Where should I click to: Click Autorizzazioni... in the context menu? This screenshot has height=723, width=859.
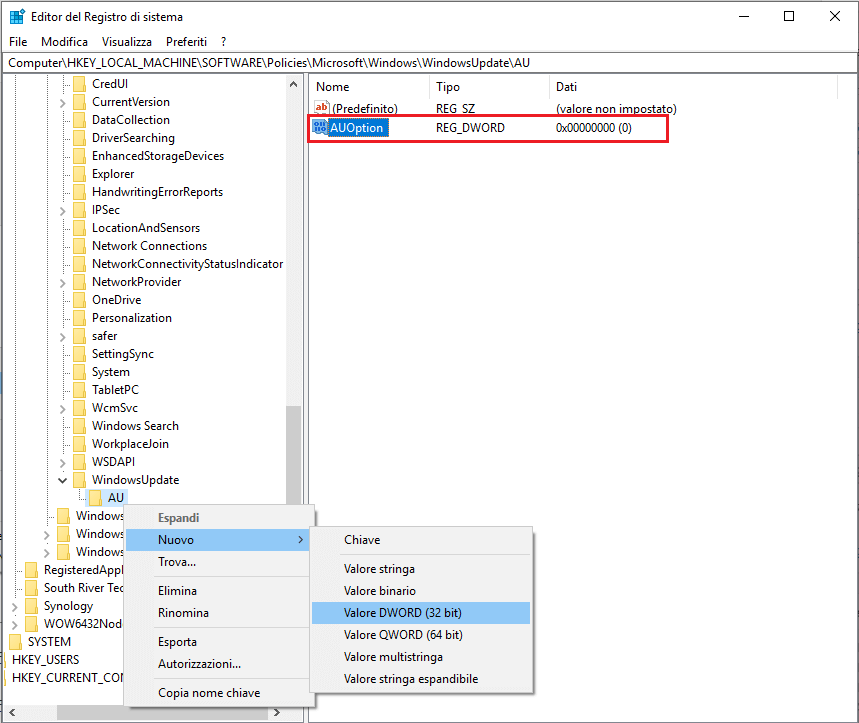pyautogui.click(x=218, y=664)
